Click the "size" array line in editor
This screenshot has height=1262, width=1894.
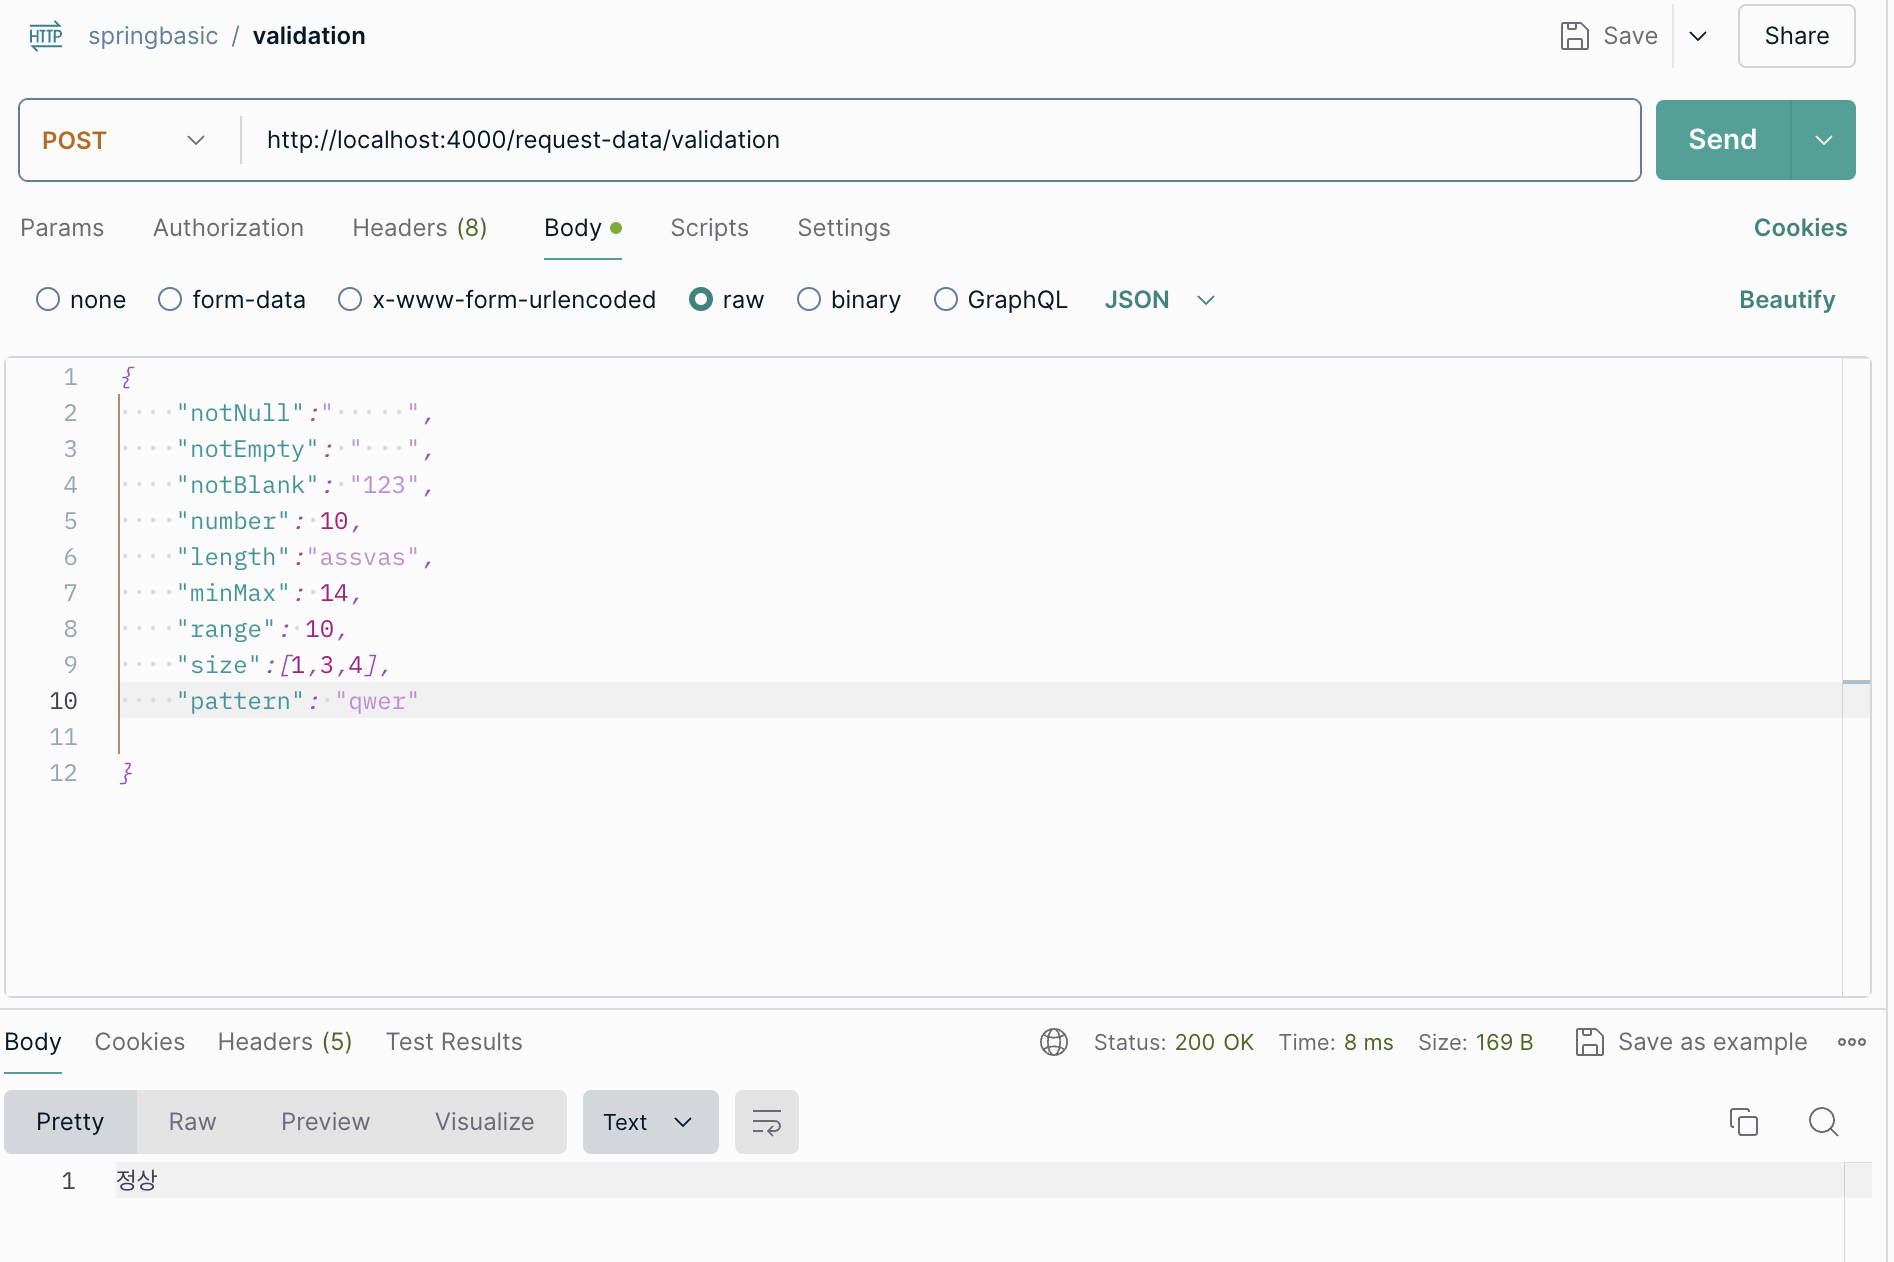pos(980,665)
